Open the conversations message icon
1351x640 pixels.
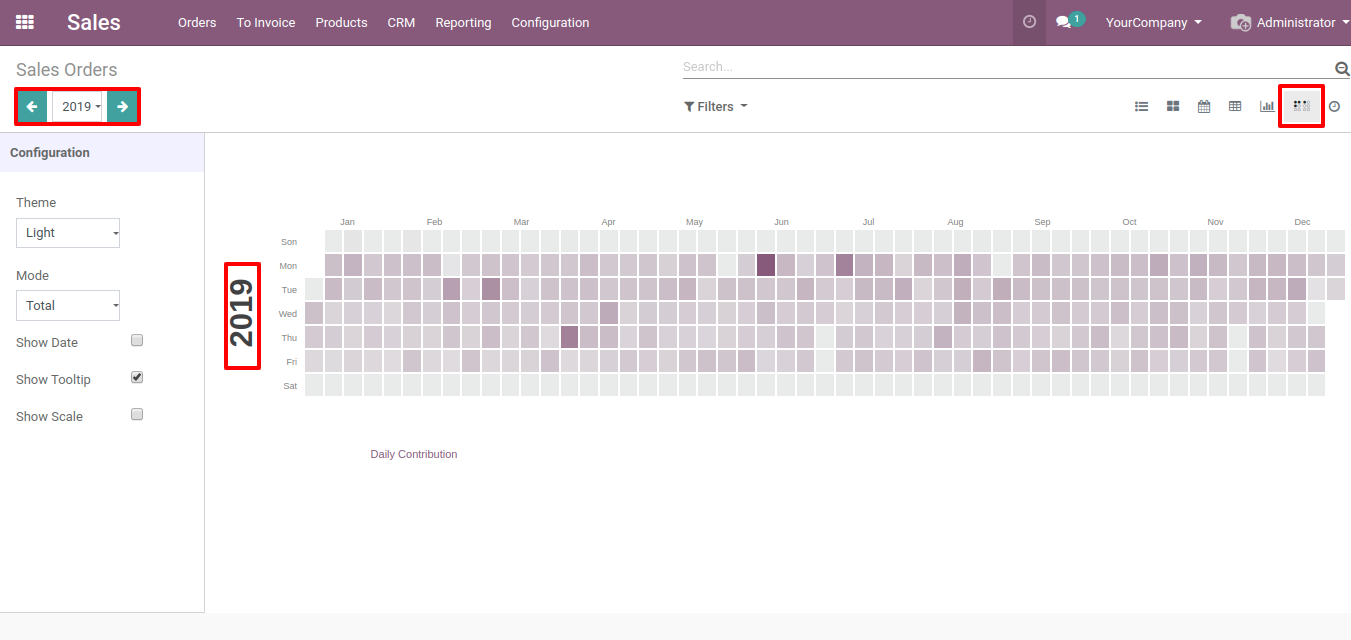[x=1064, y=22]
